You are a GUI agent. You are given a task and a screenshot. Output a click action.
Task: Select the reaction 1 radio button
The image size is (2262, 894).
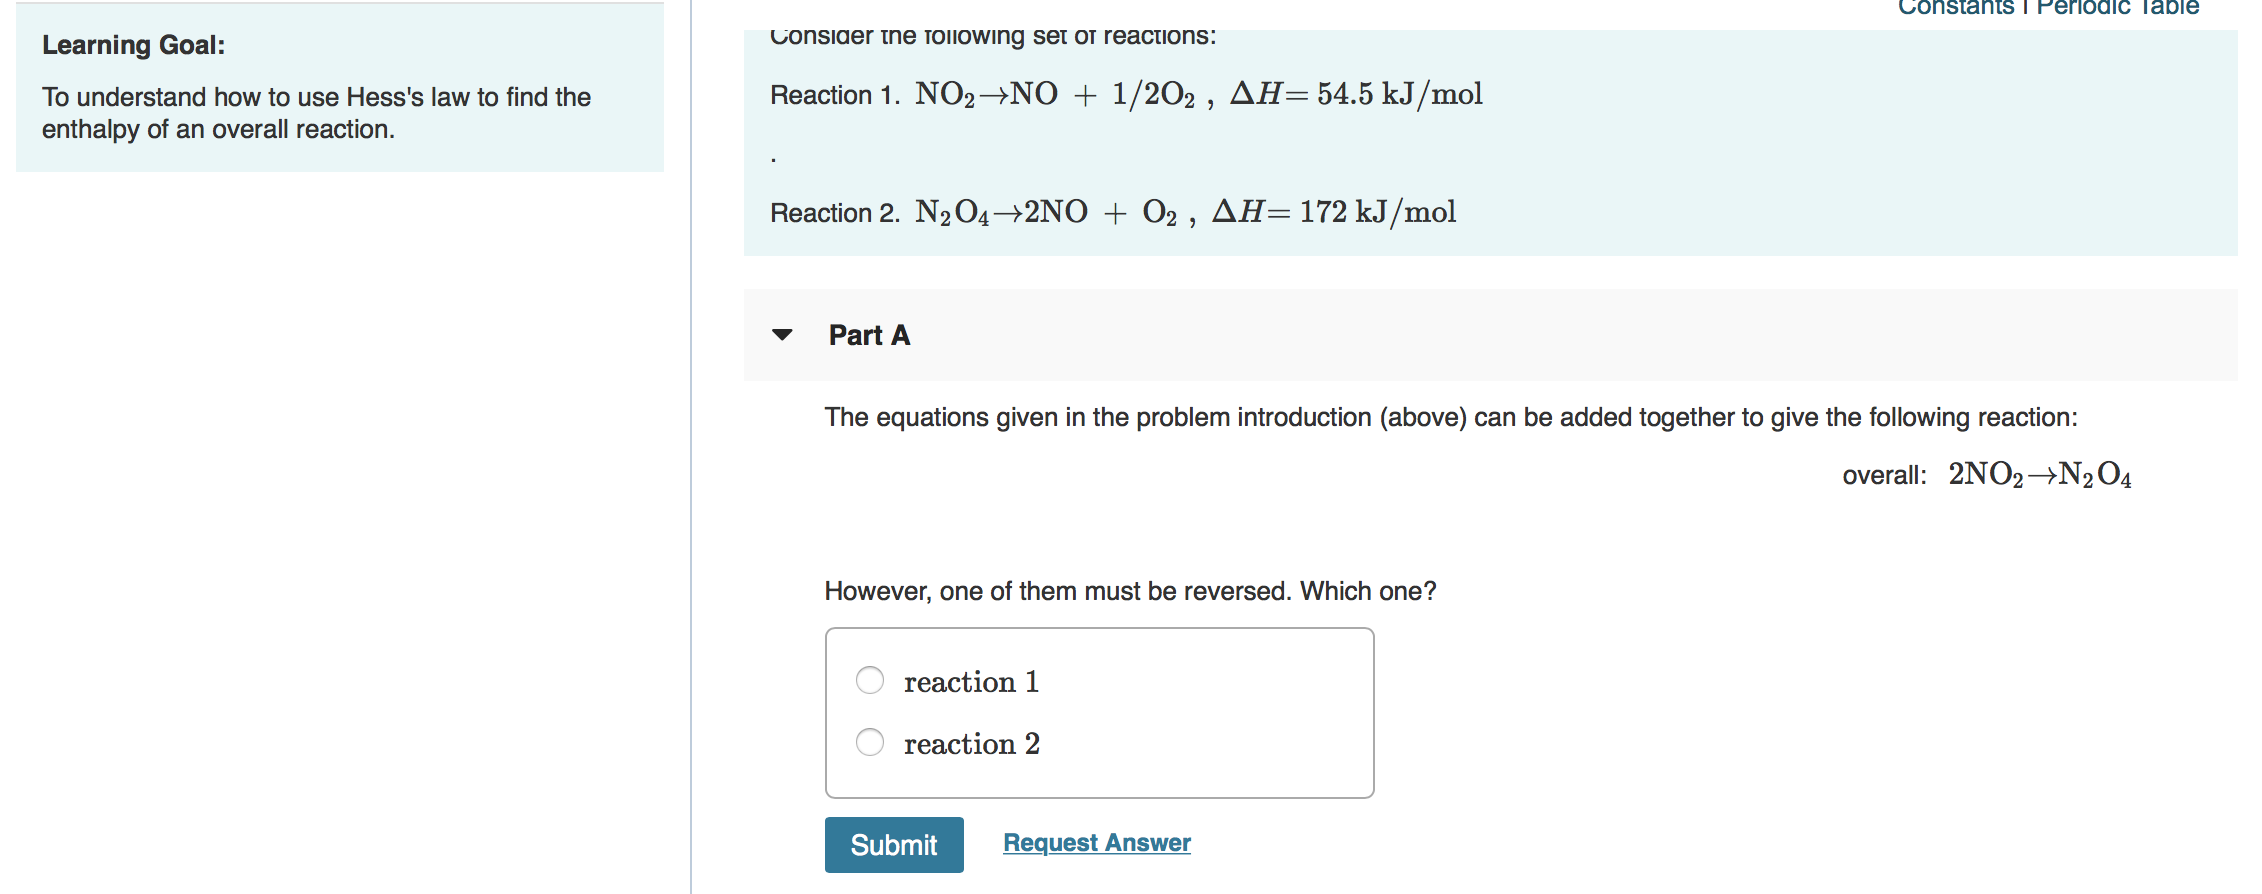click(x=869, y=679)
